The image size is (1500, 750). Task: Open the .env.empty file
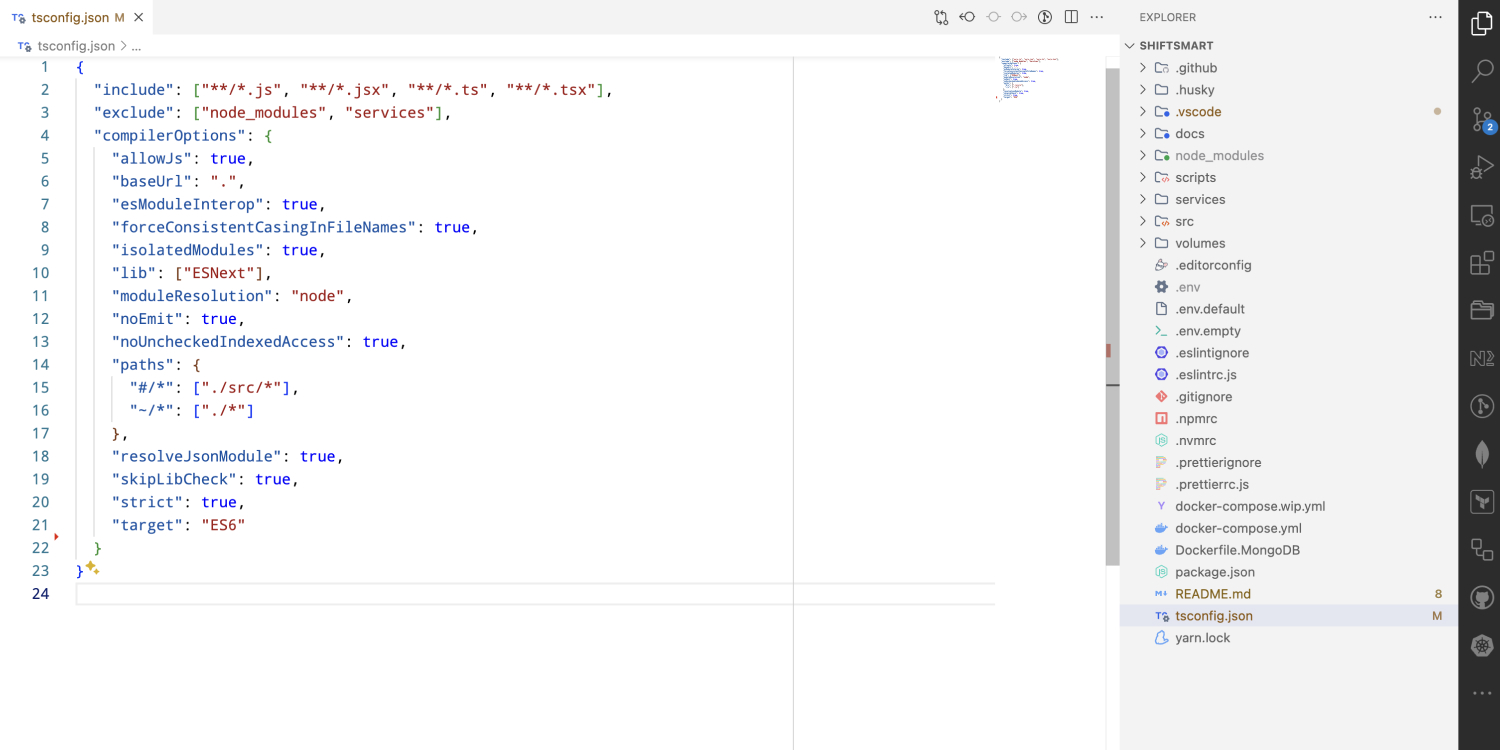[x=1289, y=331]
